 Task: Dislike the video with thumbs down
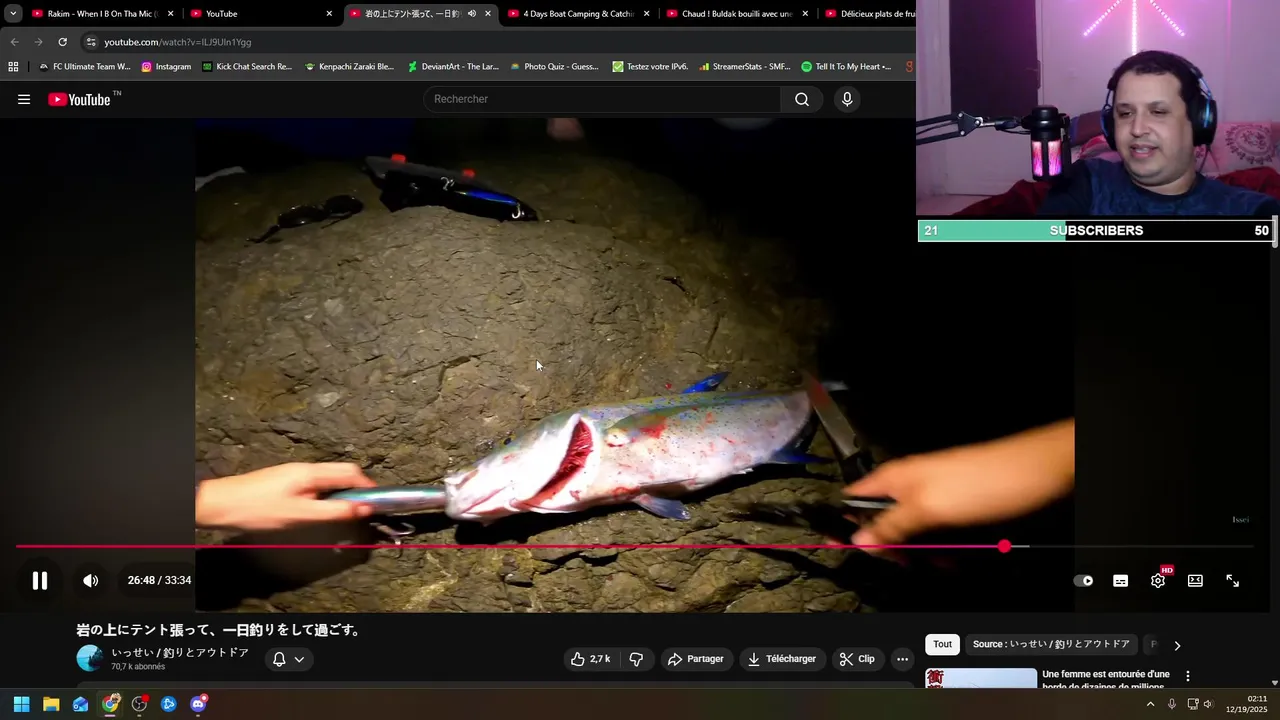pos(636,659)
